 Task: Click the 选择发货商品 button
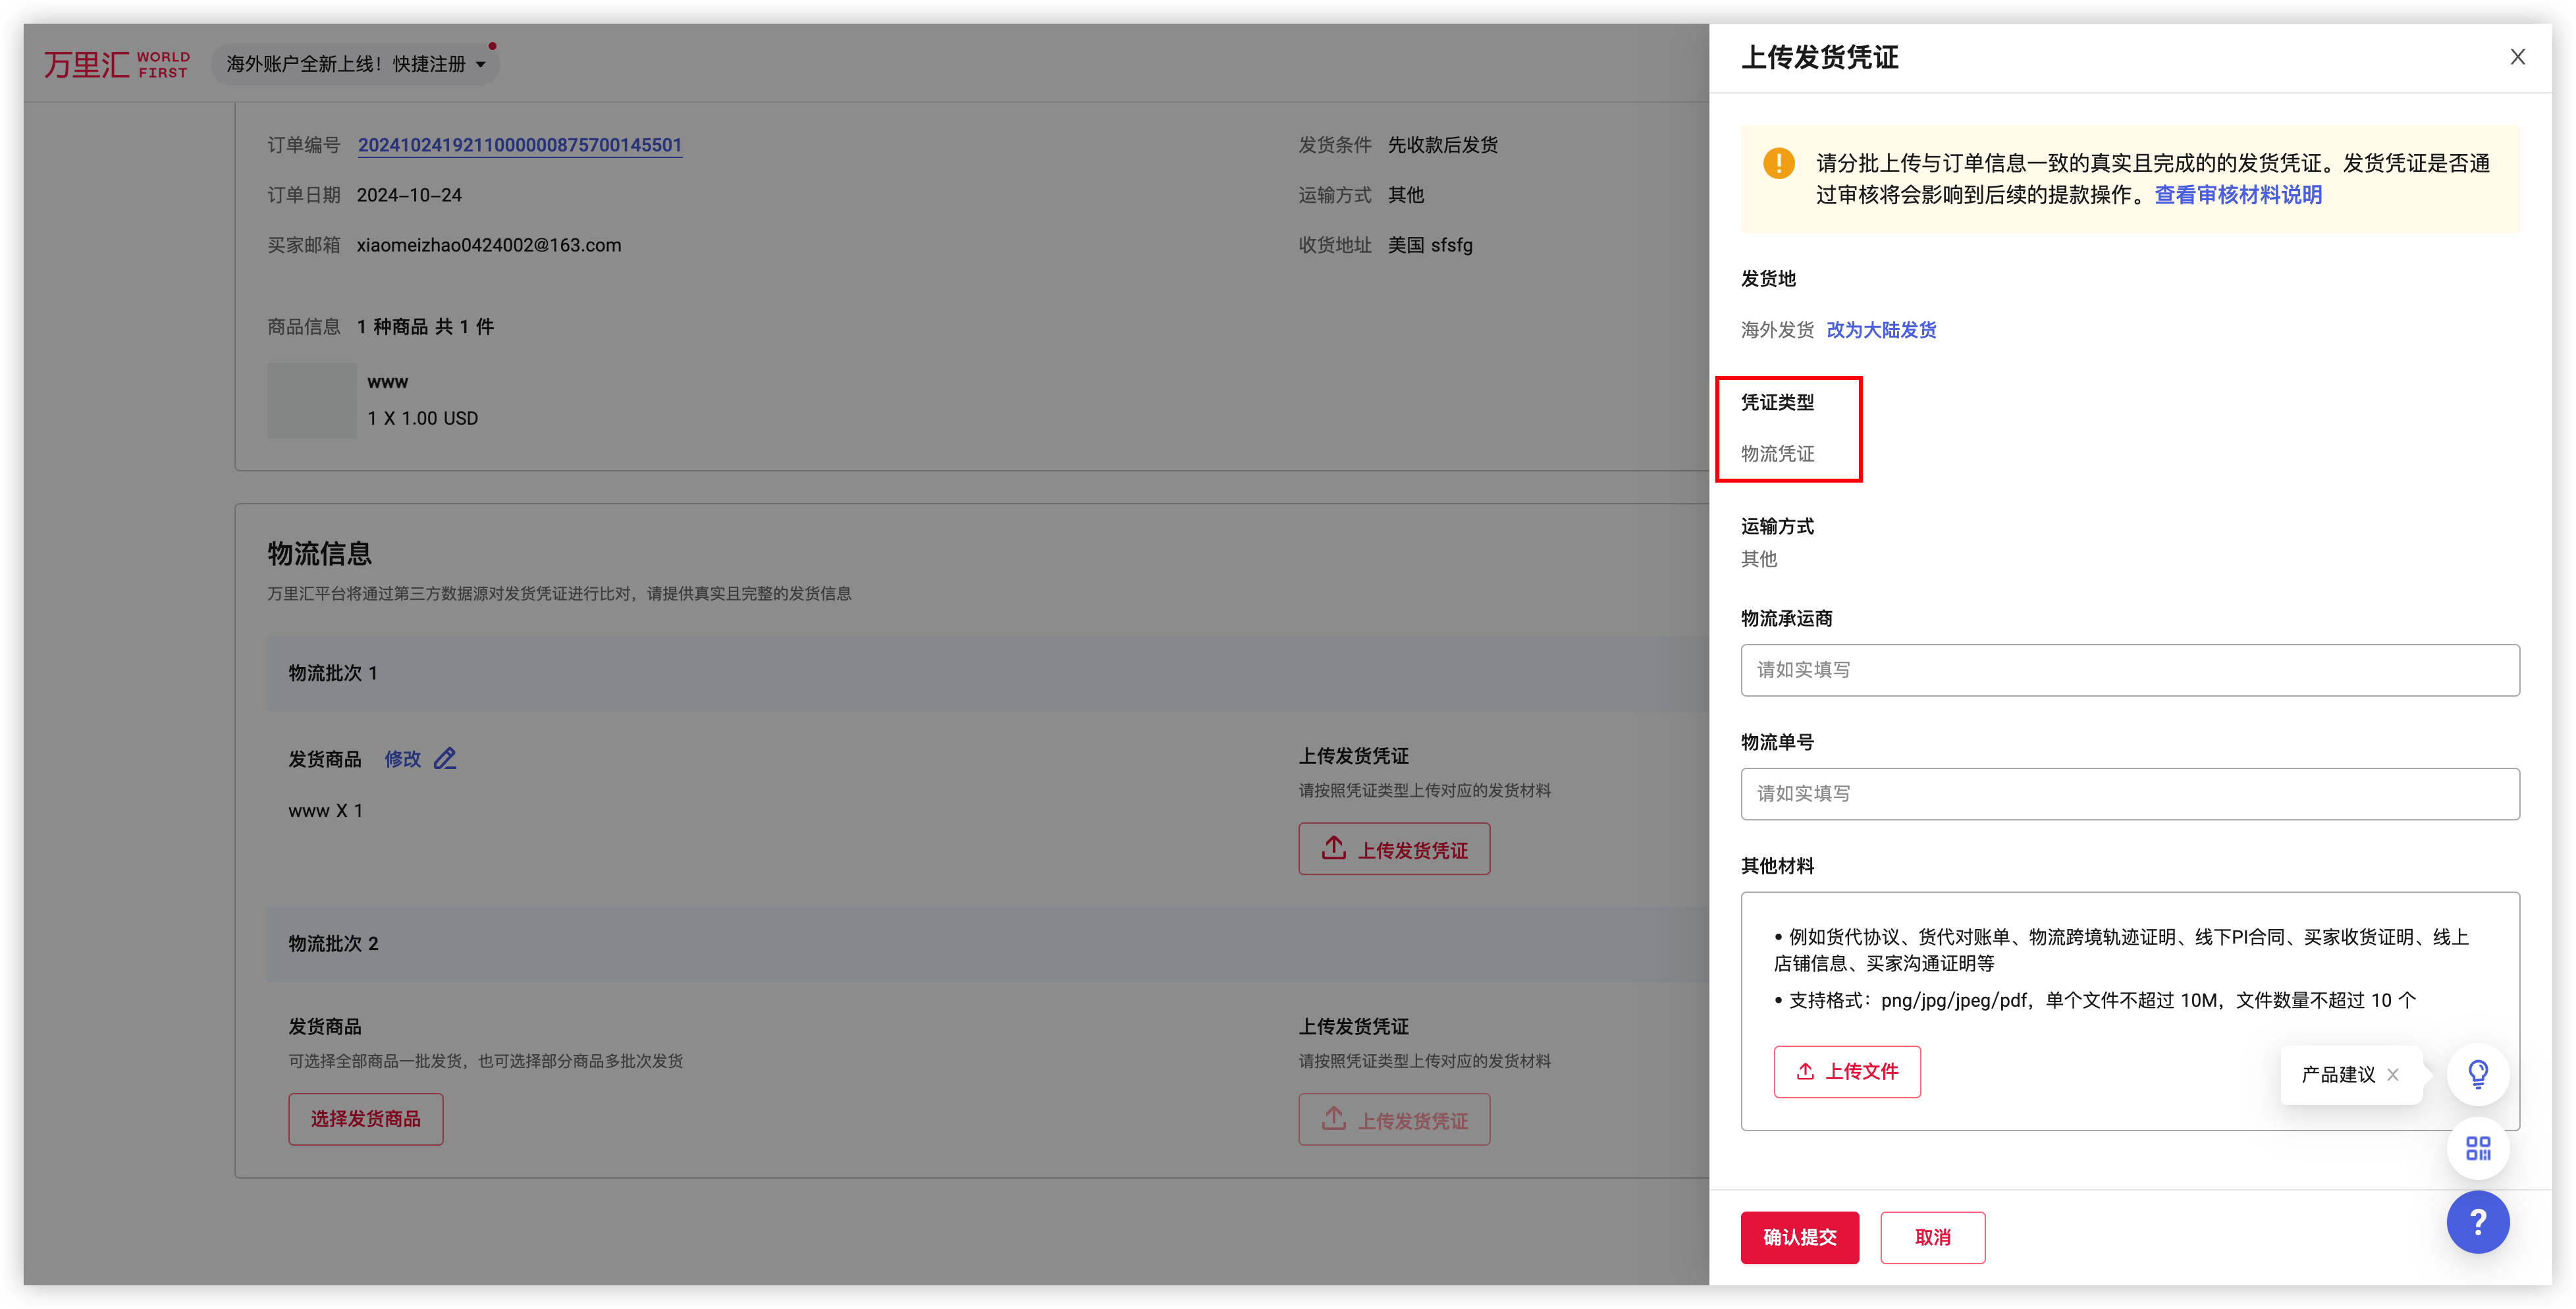tap(365, 1119)
